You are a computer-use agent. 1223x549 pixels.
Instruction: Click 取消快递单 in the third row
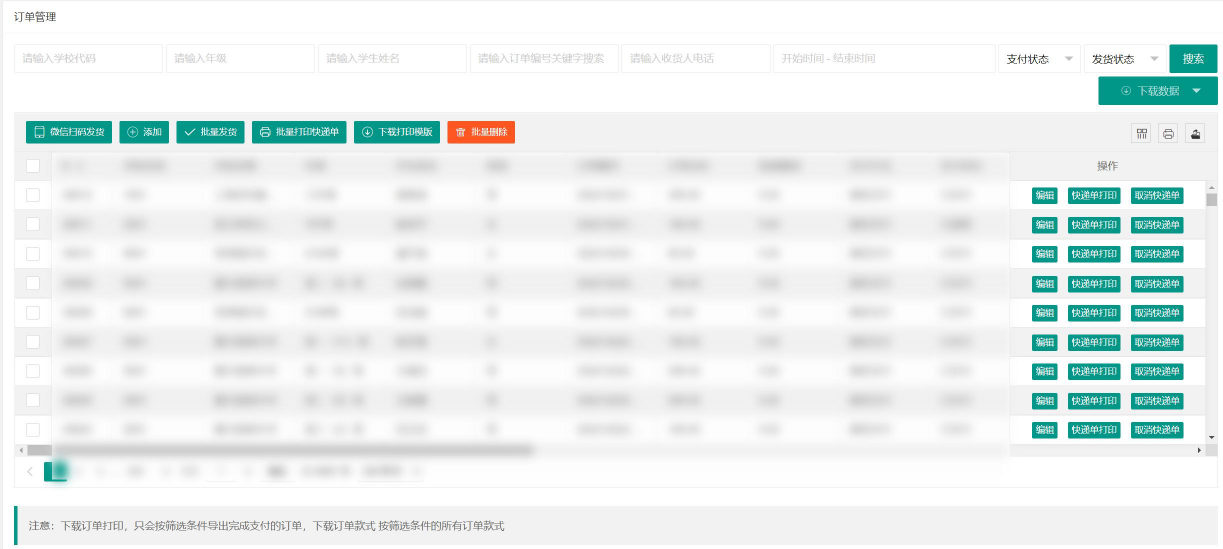[x=1157, y=254]
